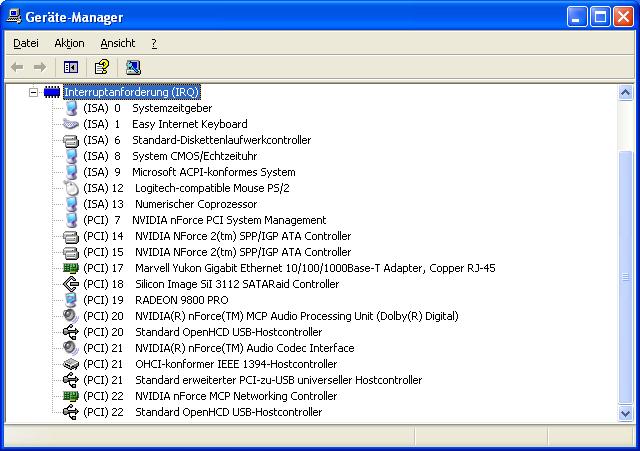640x451 pixels.
Task: Select nForce Audio Codec Interface entry
Action: click(219, 348)
